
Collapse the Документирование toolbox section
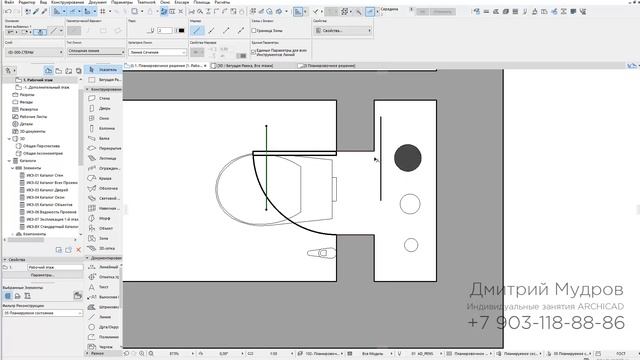click(87, 258)
